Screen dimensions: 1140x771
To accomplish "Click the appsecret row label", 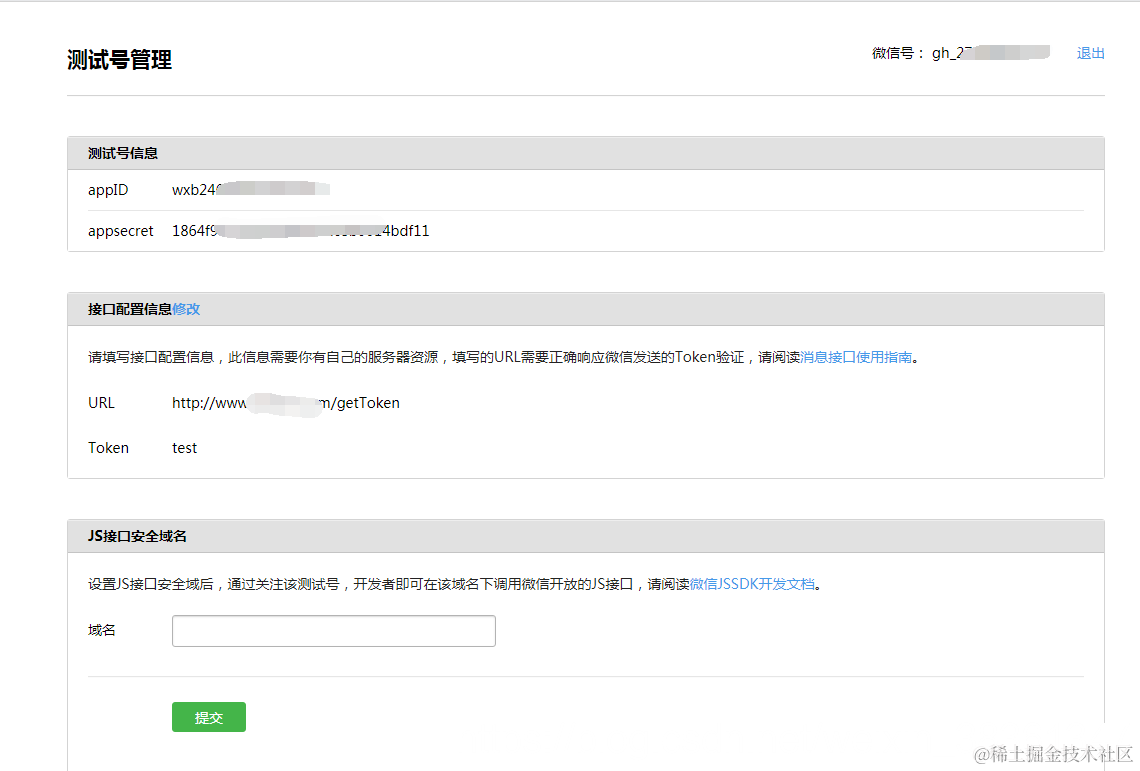I will coord(120,230).
